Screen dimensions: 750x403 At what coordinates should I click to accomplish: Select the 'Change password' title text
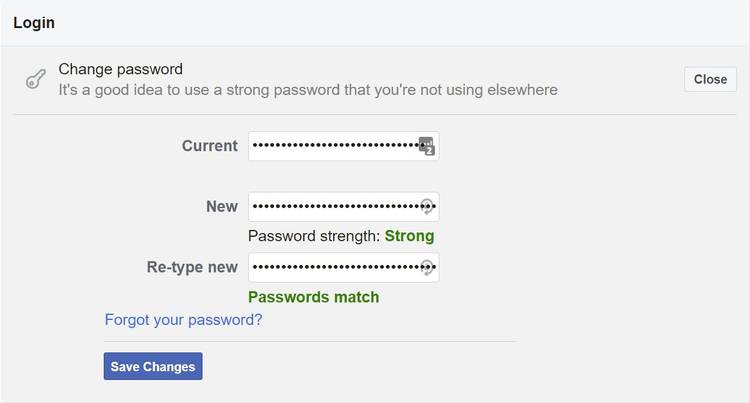pos(121,69)
